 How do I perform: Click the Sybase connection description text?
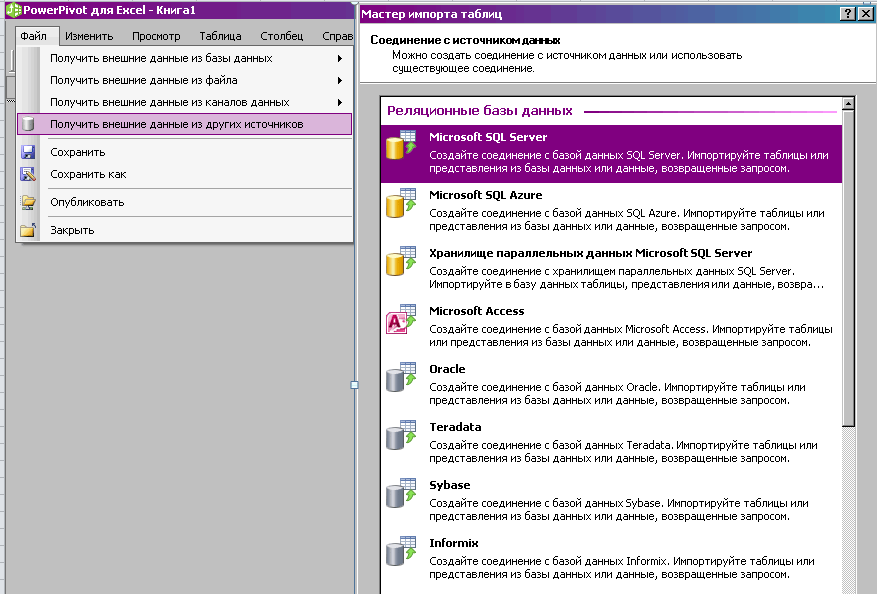pyautogui.click(x=619, y=510)
